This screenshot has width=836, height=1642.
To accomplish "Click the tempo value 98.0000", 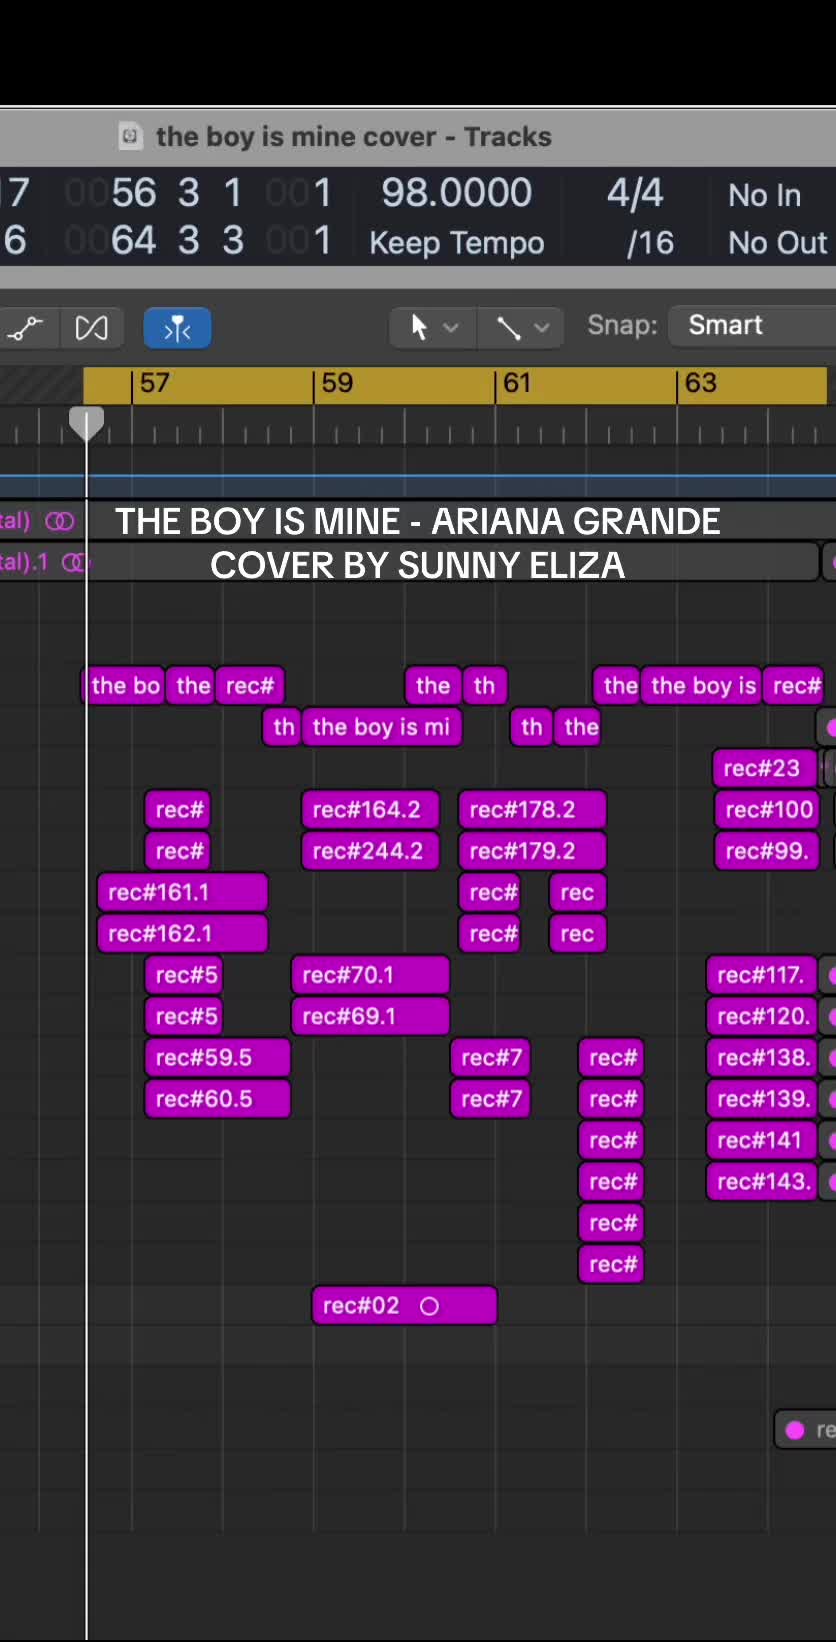I will (457, 192).
